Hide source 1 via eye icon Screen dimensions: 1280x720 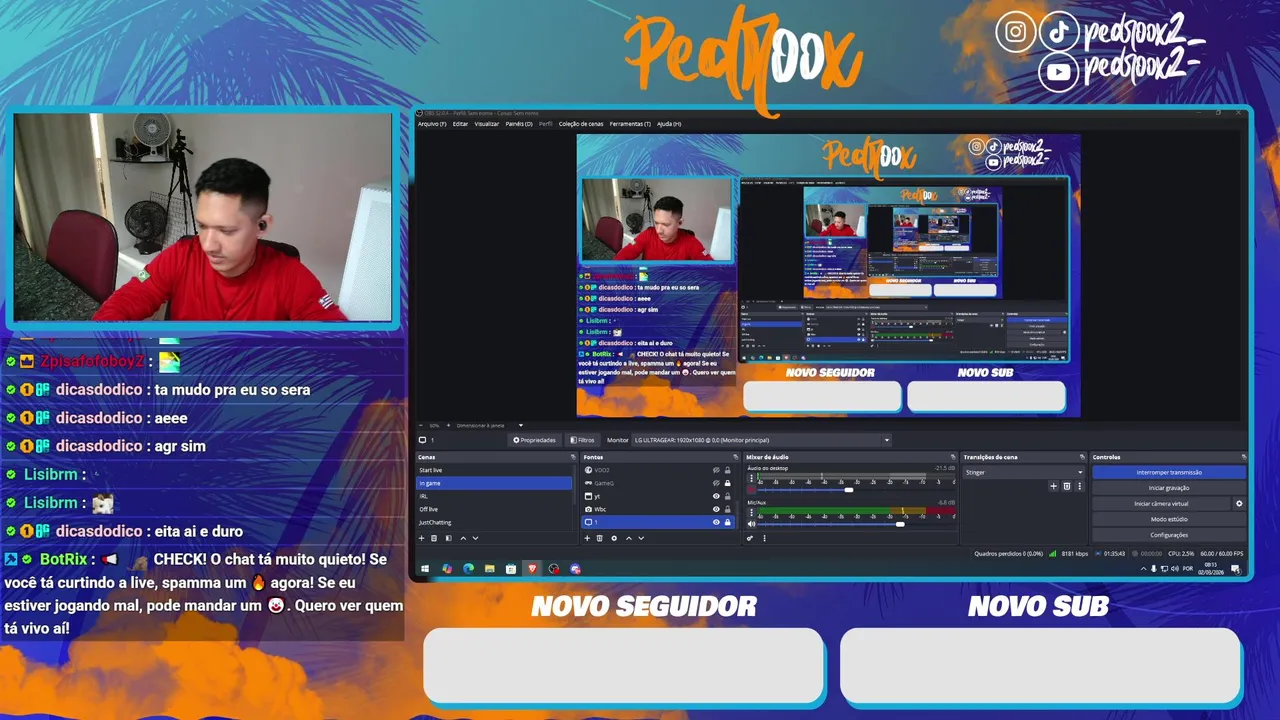point(716,522)
